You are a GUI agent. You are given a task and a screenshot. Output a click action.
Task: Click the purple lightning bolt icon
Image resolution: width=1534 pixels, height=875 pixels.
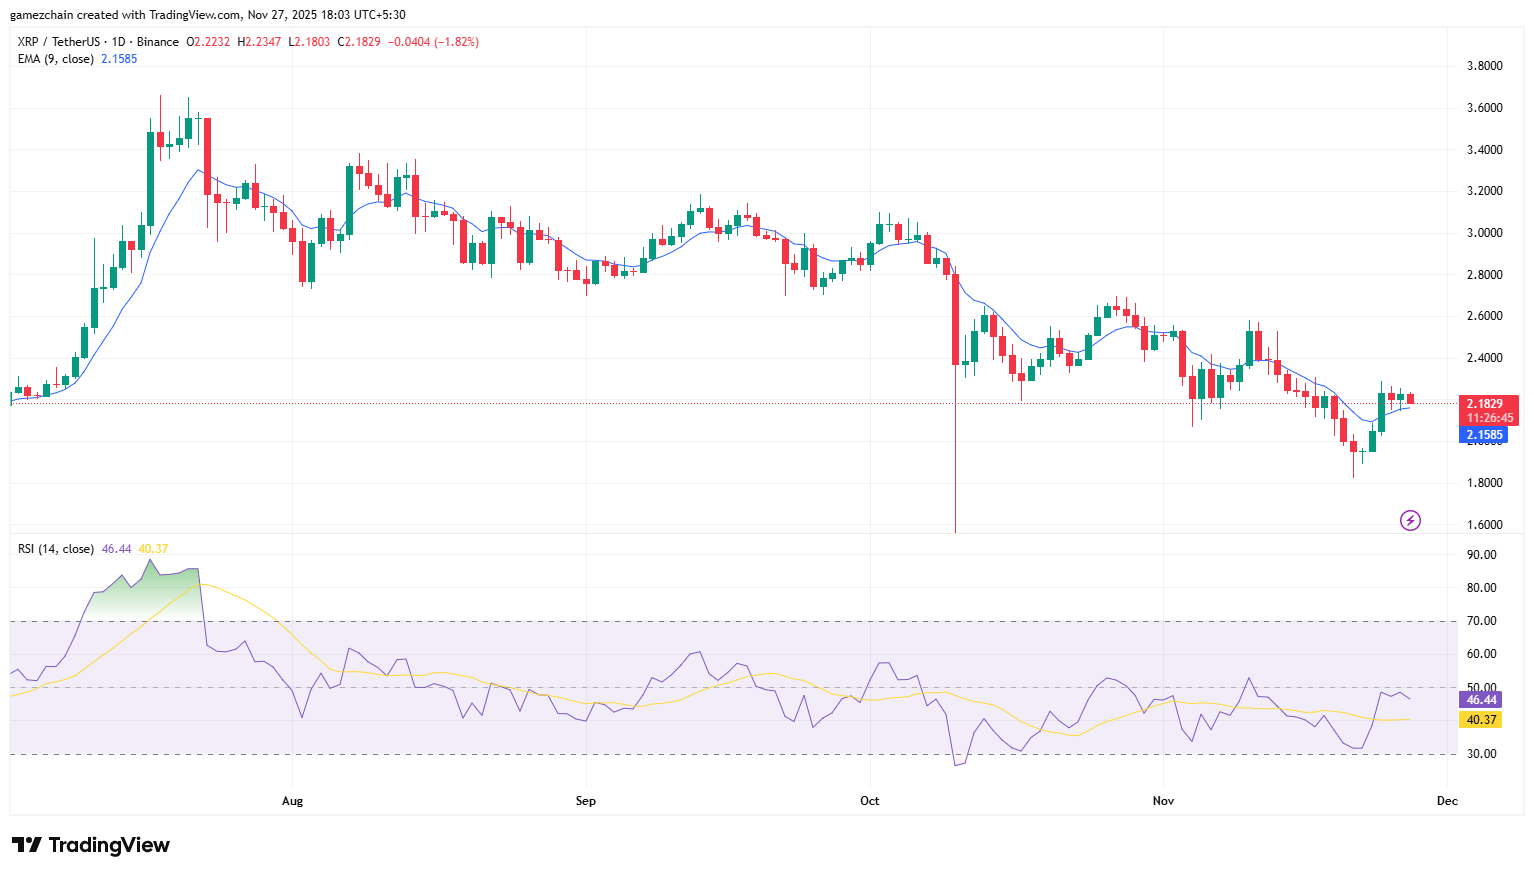click(x=1410, y=520)
